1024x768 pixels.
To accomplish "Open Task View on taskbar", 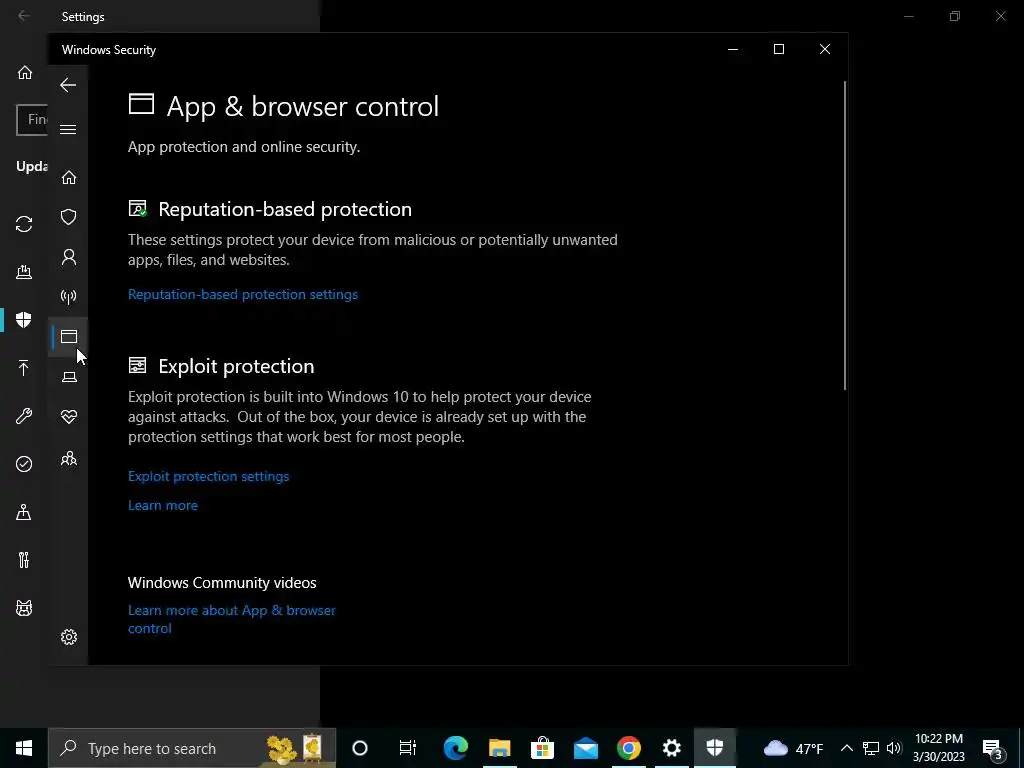I will click(x=408, y=748).
